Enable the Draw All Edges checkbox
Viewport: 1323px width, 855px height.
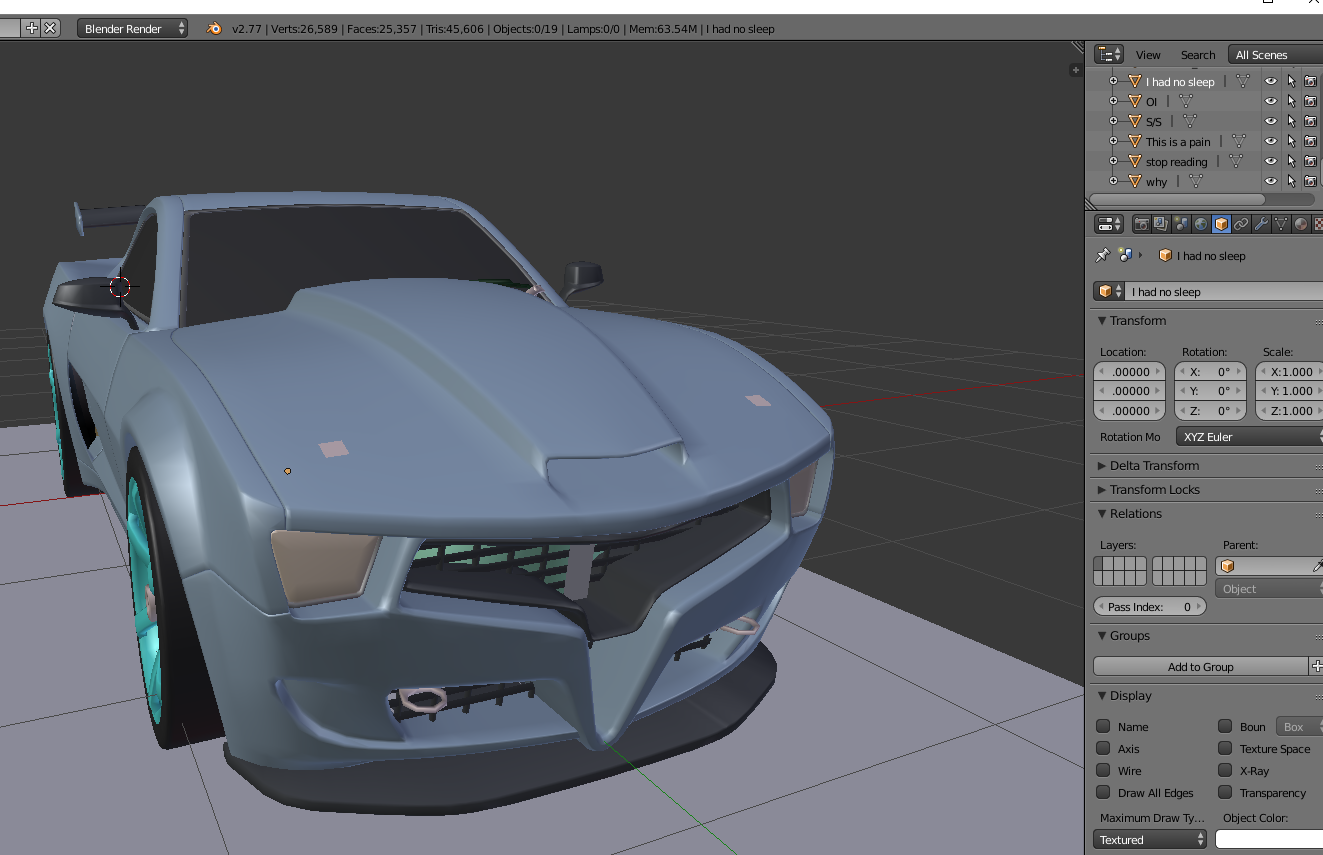point(1103,792)
